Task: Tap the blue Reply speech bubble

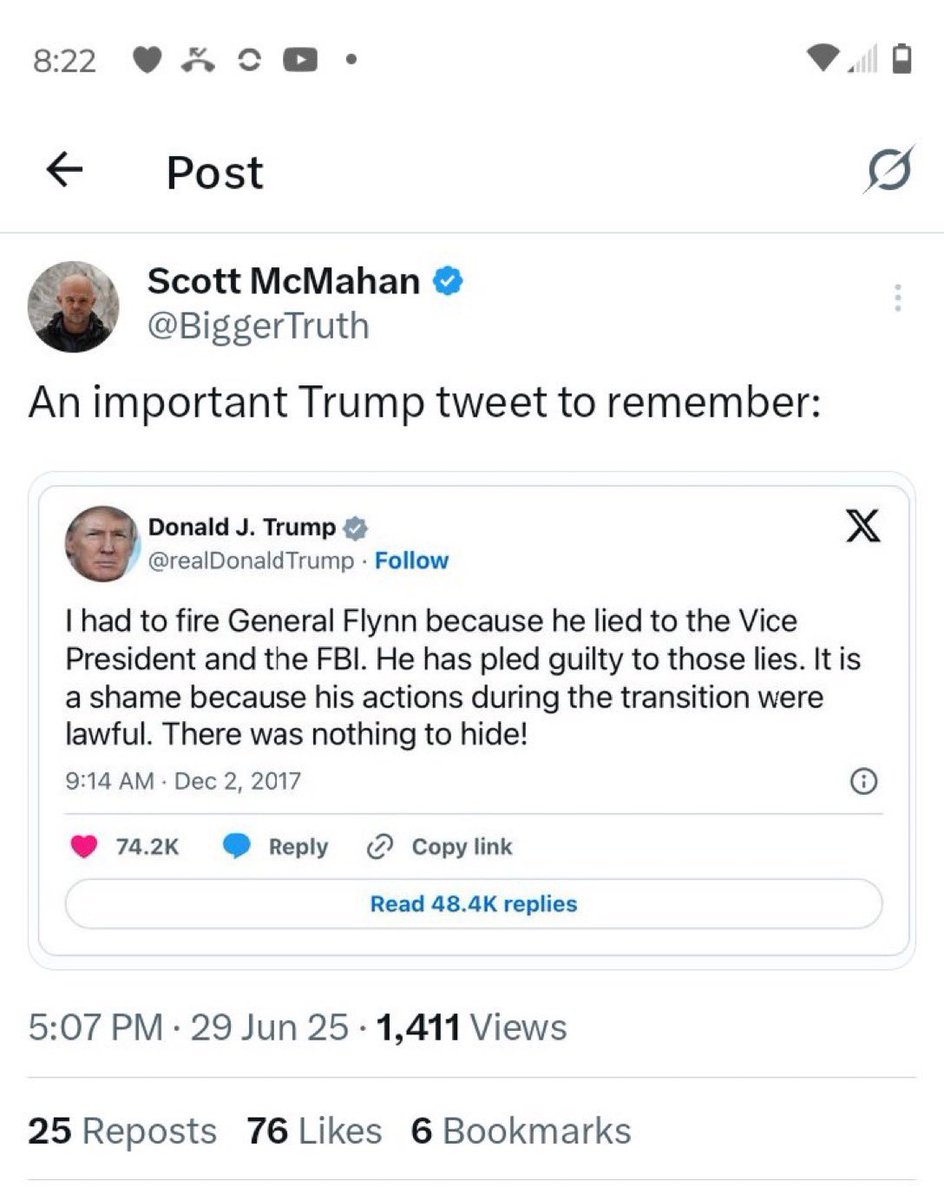Action: click(x=236, y=847)
